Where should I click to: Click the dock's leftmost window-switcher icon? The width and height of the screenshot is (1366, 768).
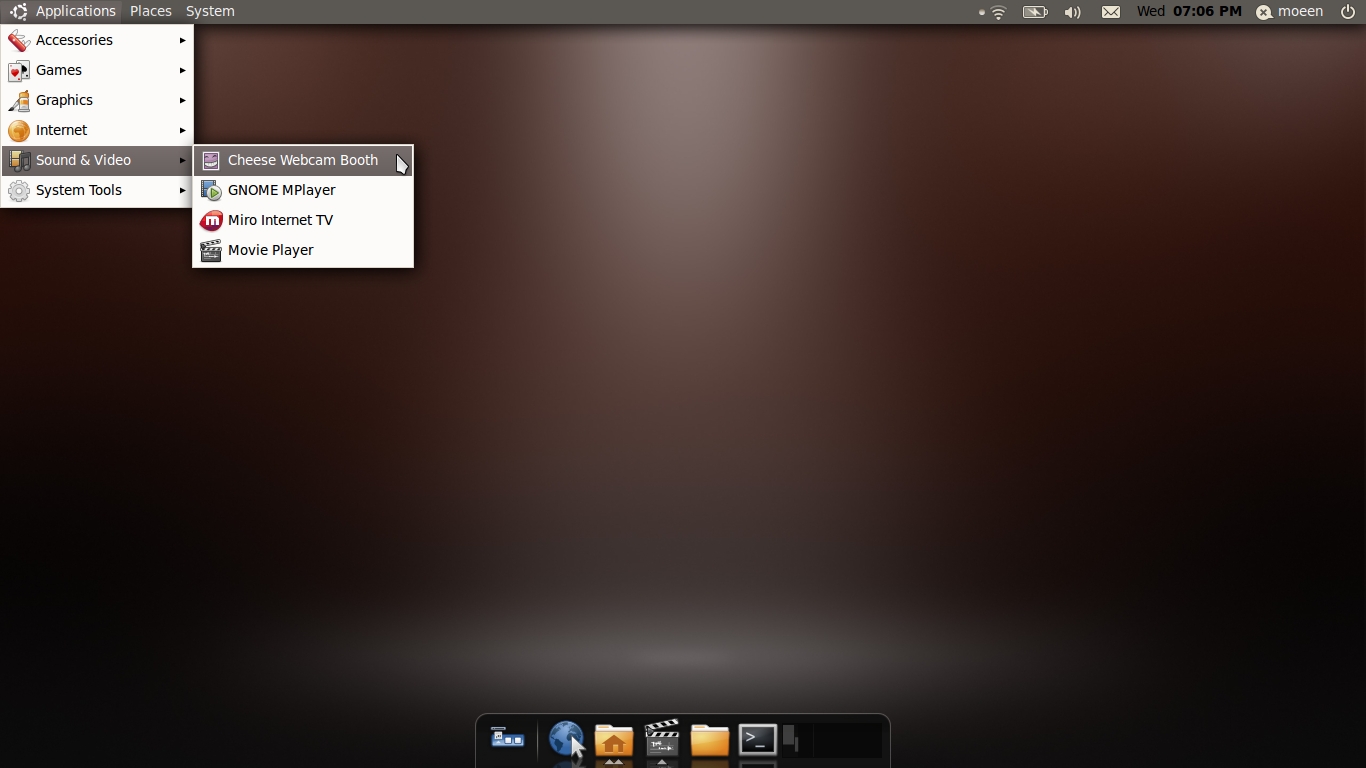point(508,739)
